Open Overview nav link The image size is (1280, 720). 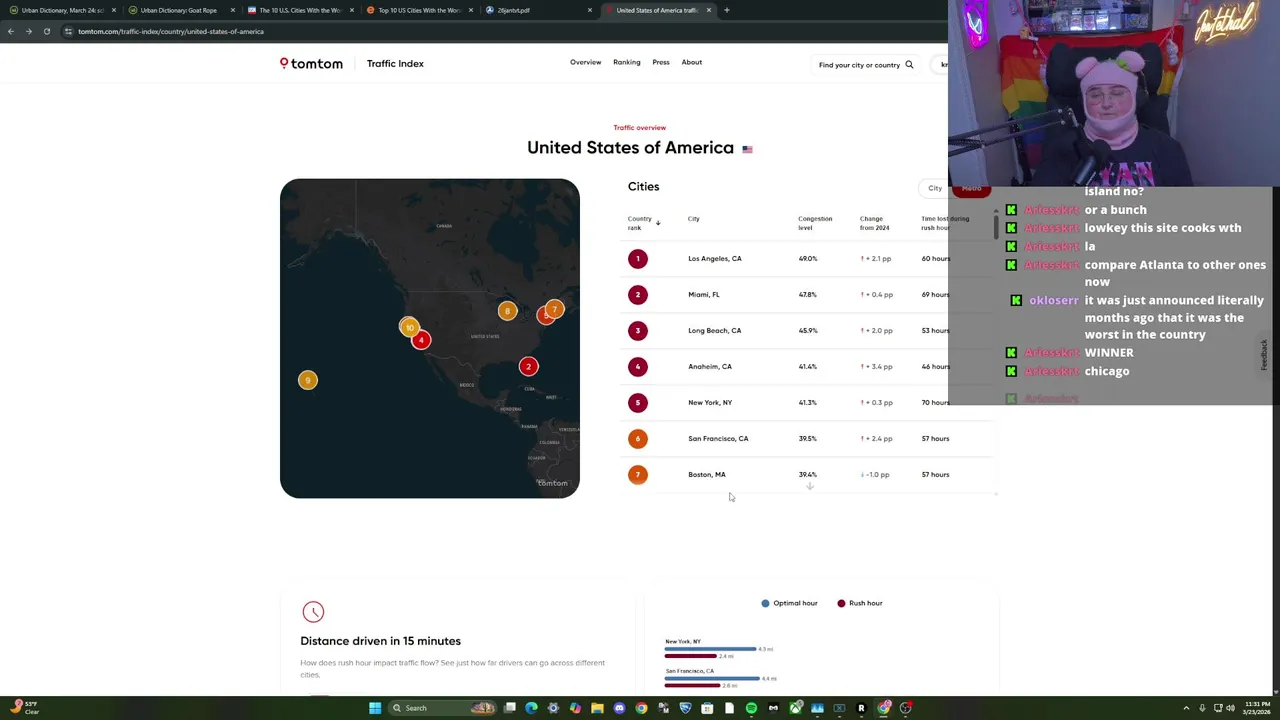pos(586,62)
